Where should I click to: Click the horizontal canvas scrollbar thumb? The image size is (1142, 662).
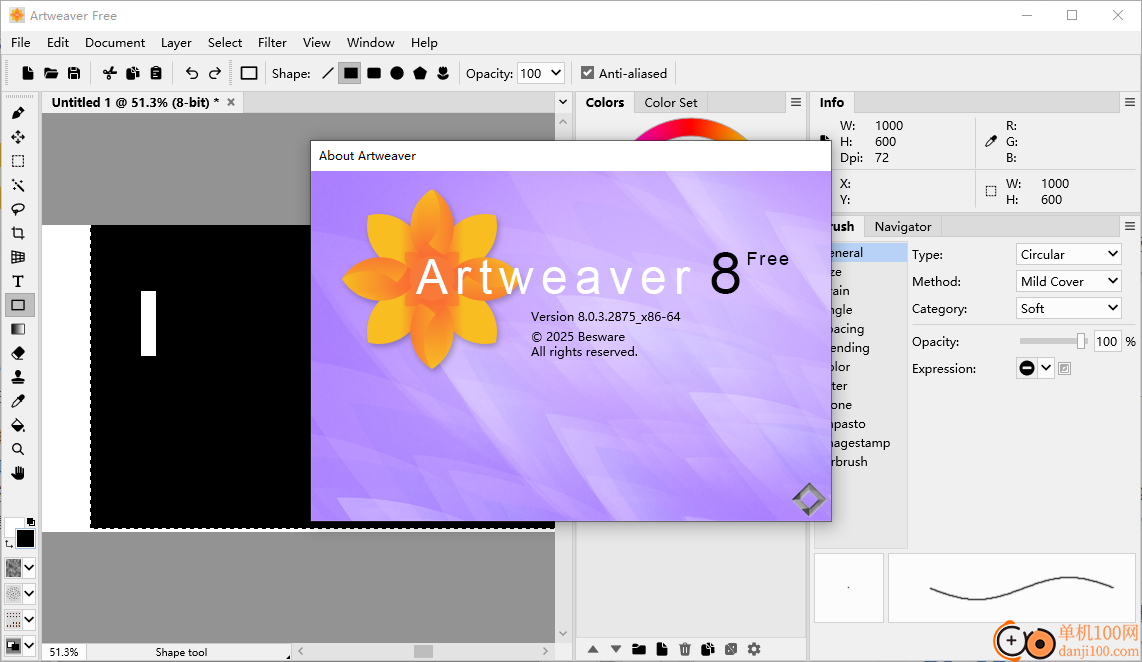(x=423, y=651)
